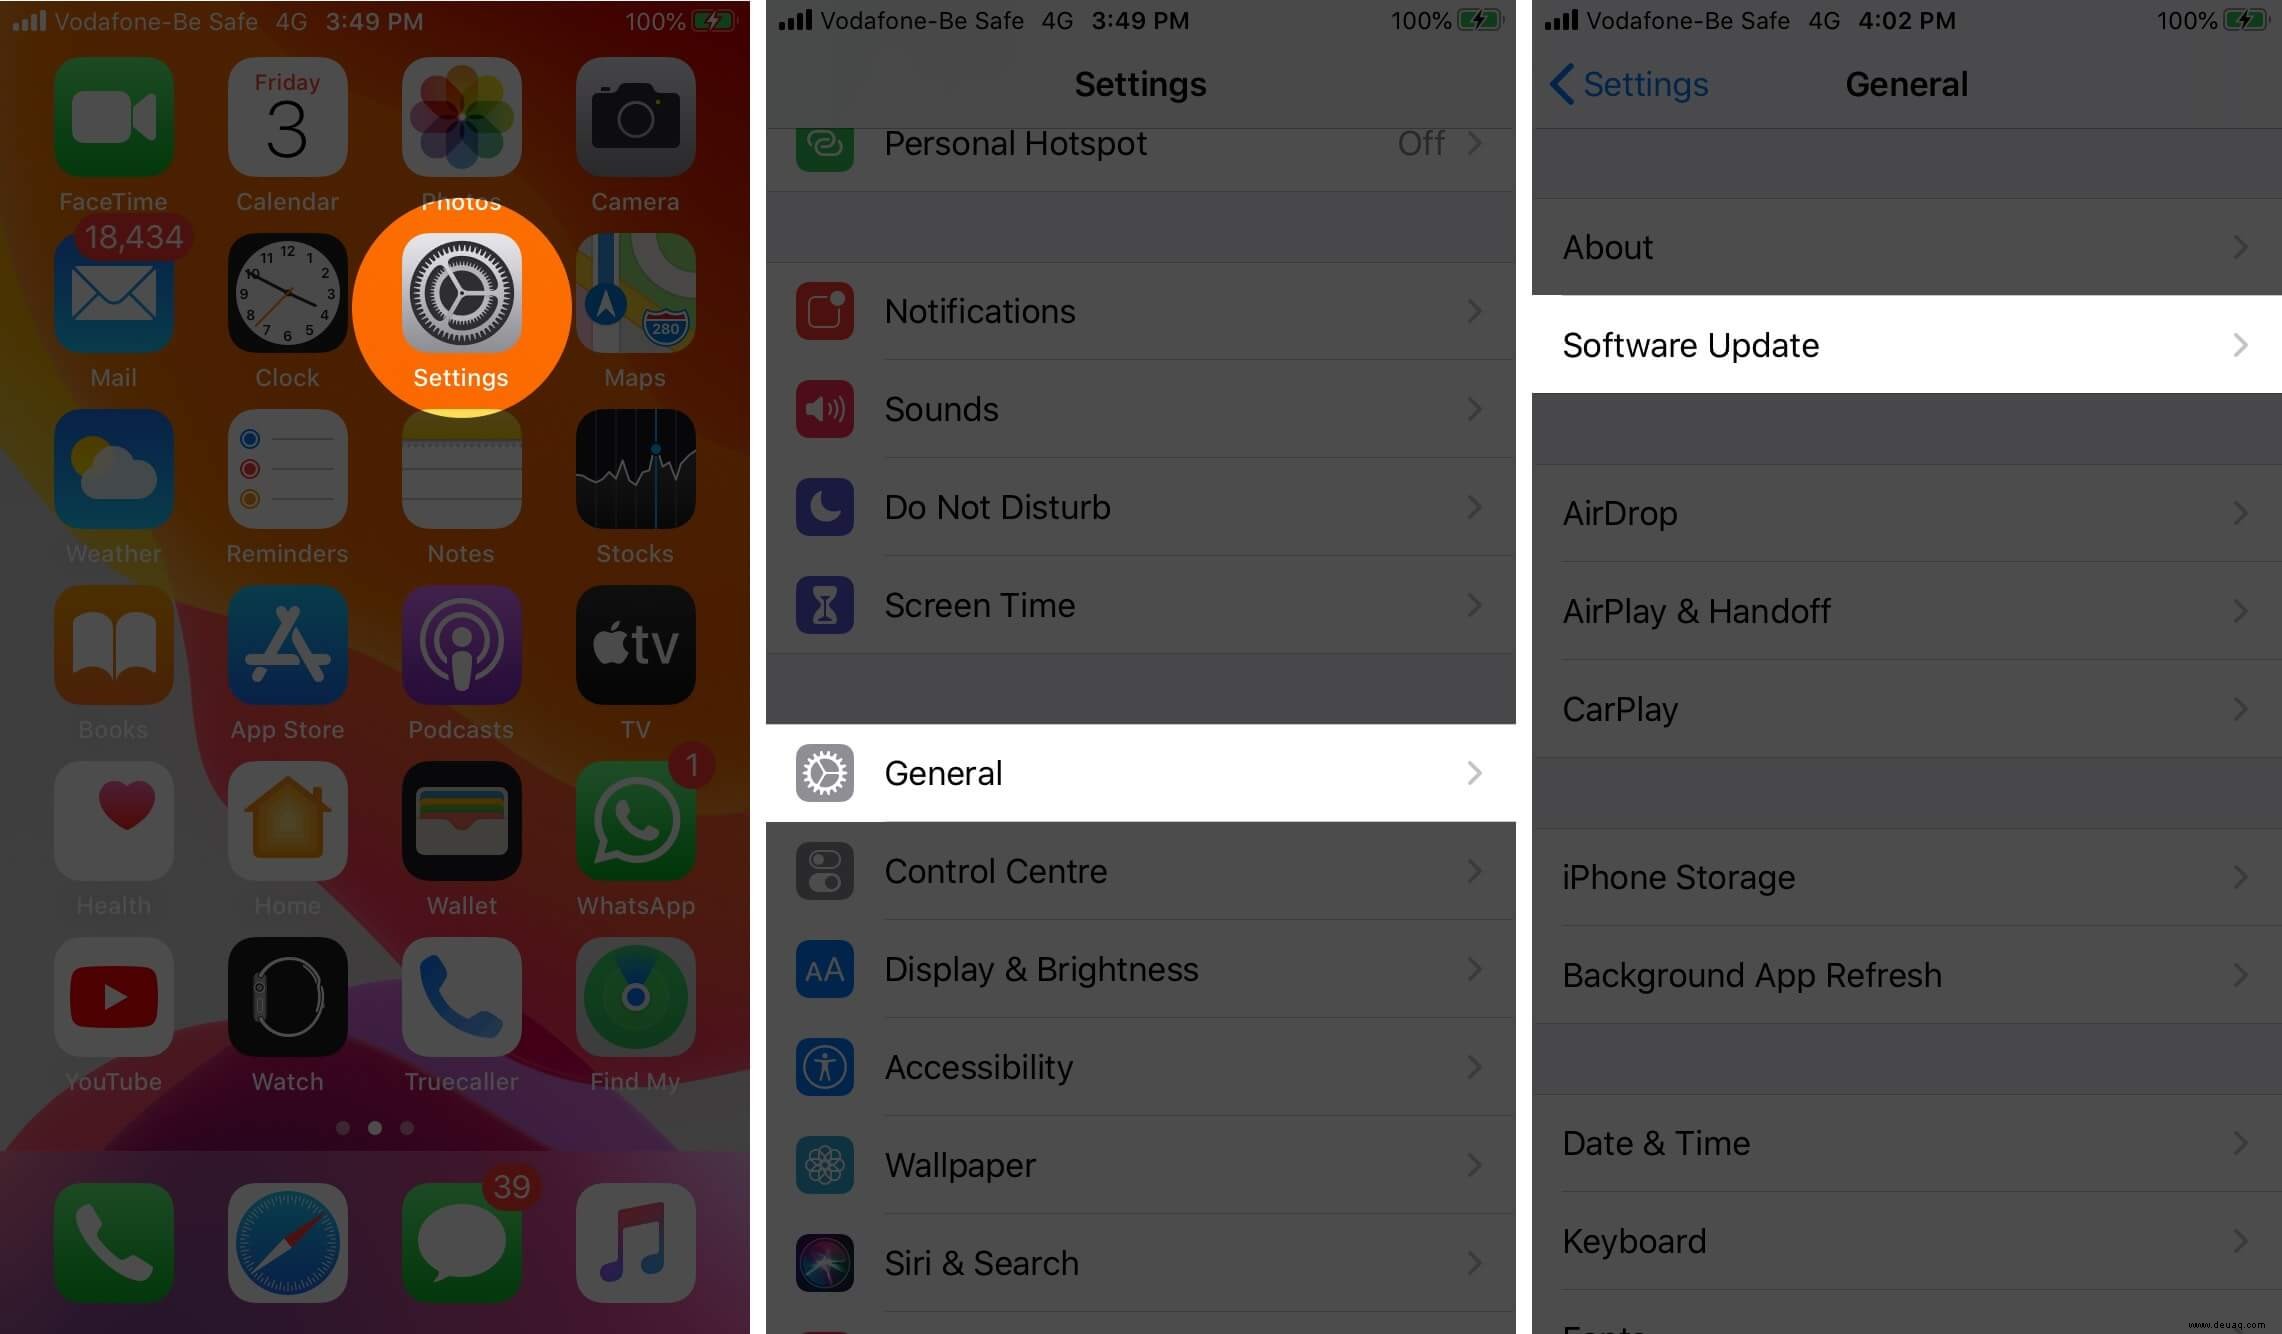2282x1334 pixels.
Task: Open iPhone Storage settings
Action: click(1901, 877)
